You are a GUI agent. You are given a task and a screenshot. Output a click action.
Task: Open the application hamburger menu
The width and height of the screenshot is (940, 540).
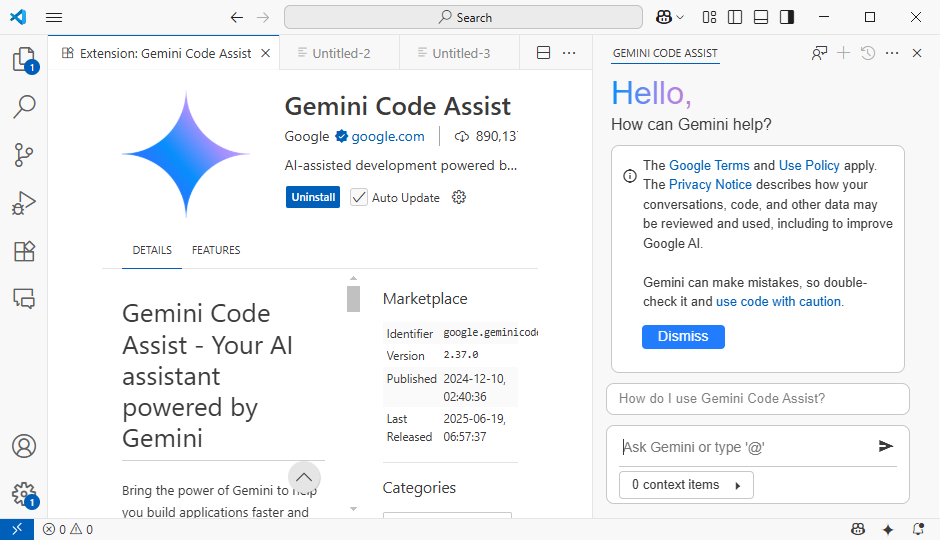pyautogui.click(x=54, y=17)
